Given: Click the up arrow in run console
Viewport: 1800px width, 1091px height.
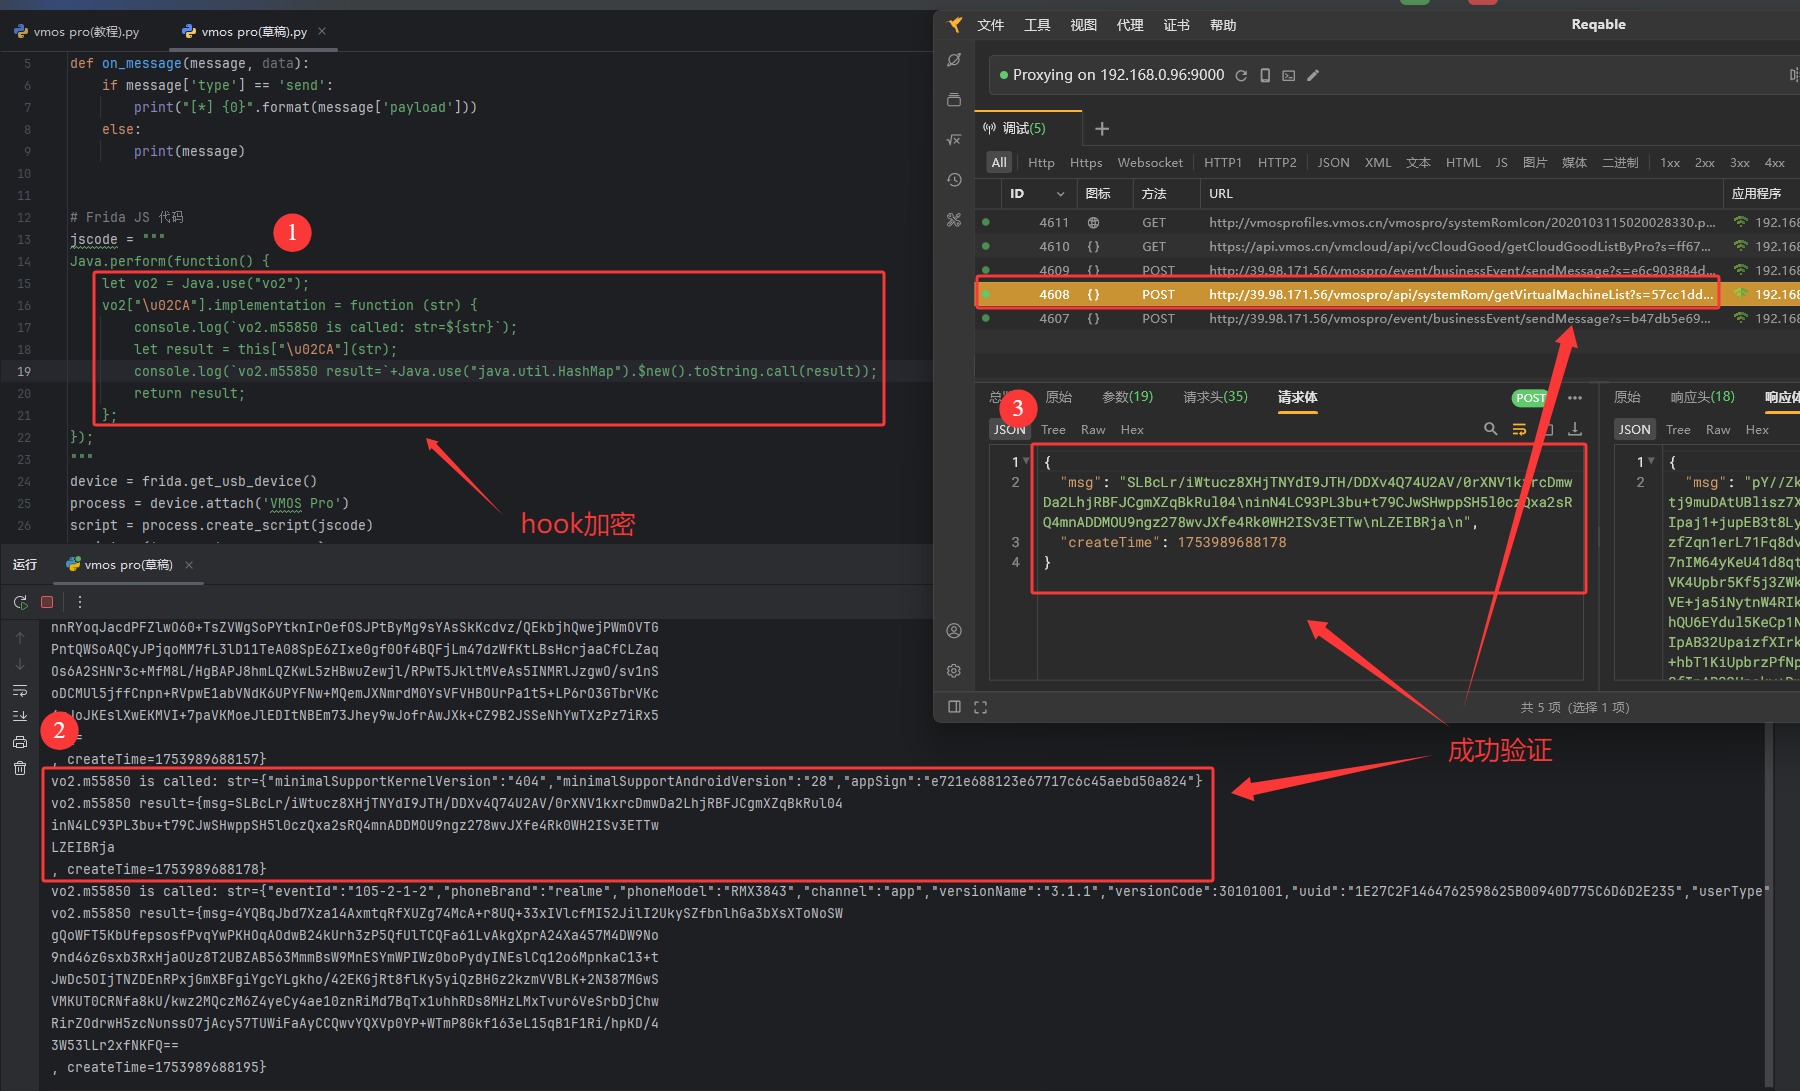Looking at the screenshot, I should point(20,637).
